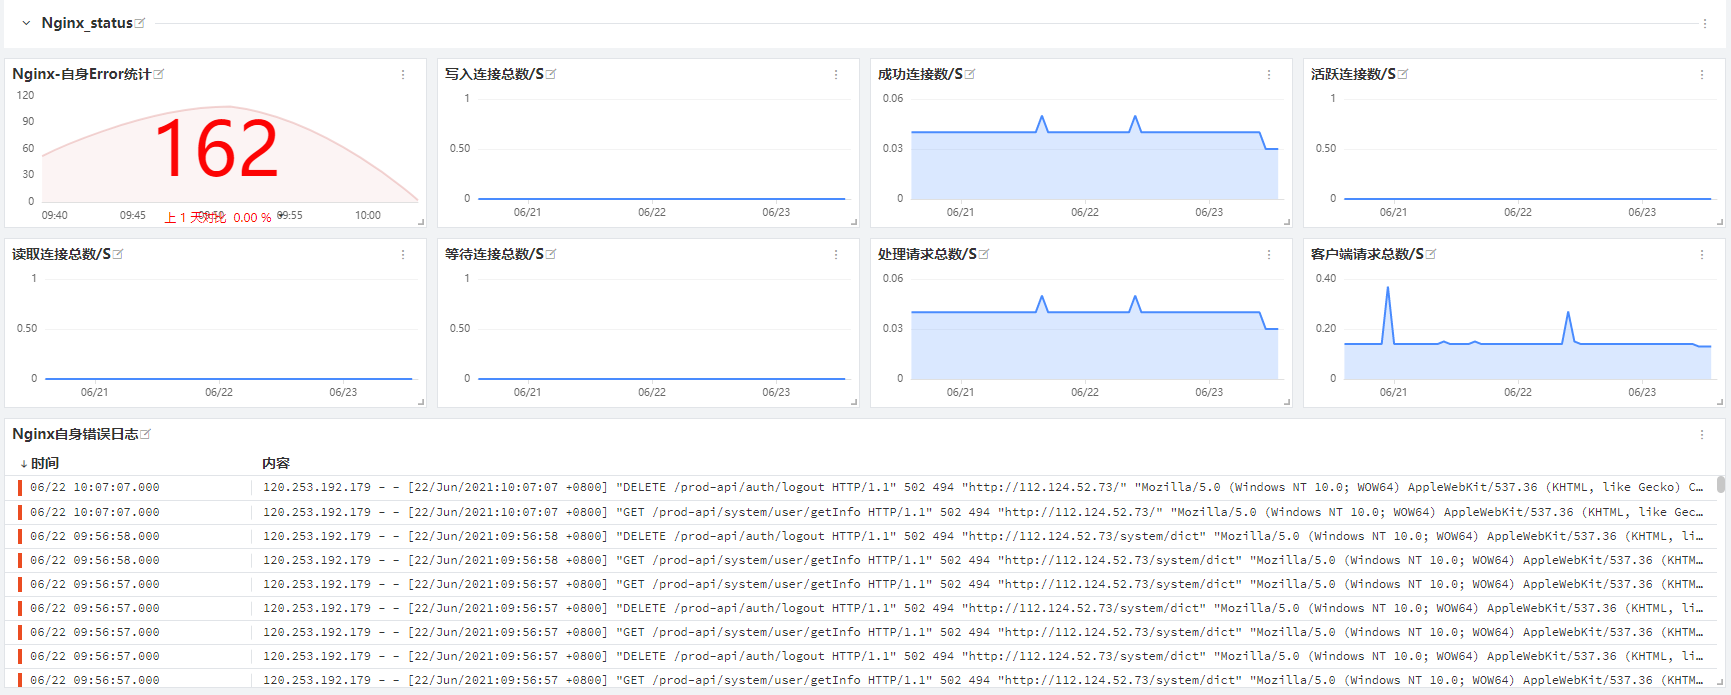Click the 内容 column header
The image size is (1731, 695).
(x=276, y=463)
